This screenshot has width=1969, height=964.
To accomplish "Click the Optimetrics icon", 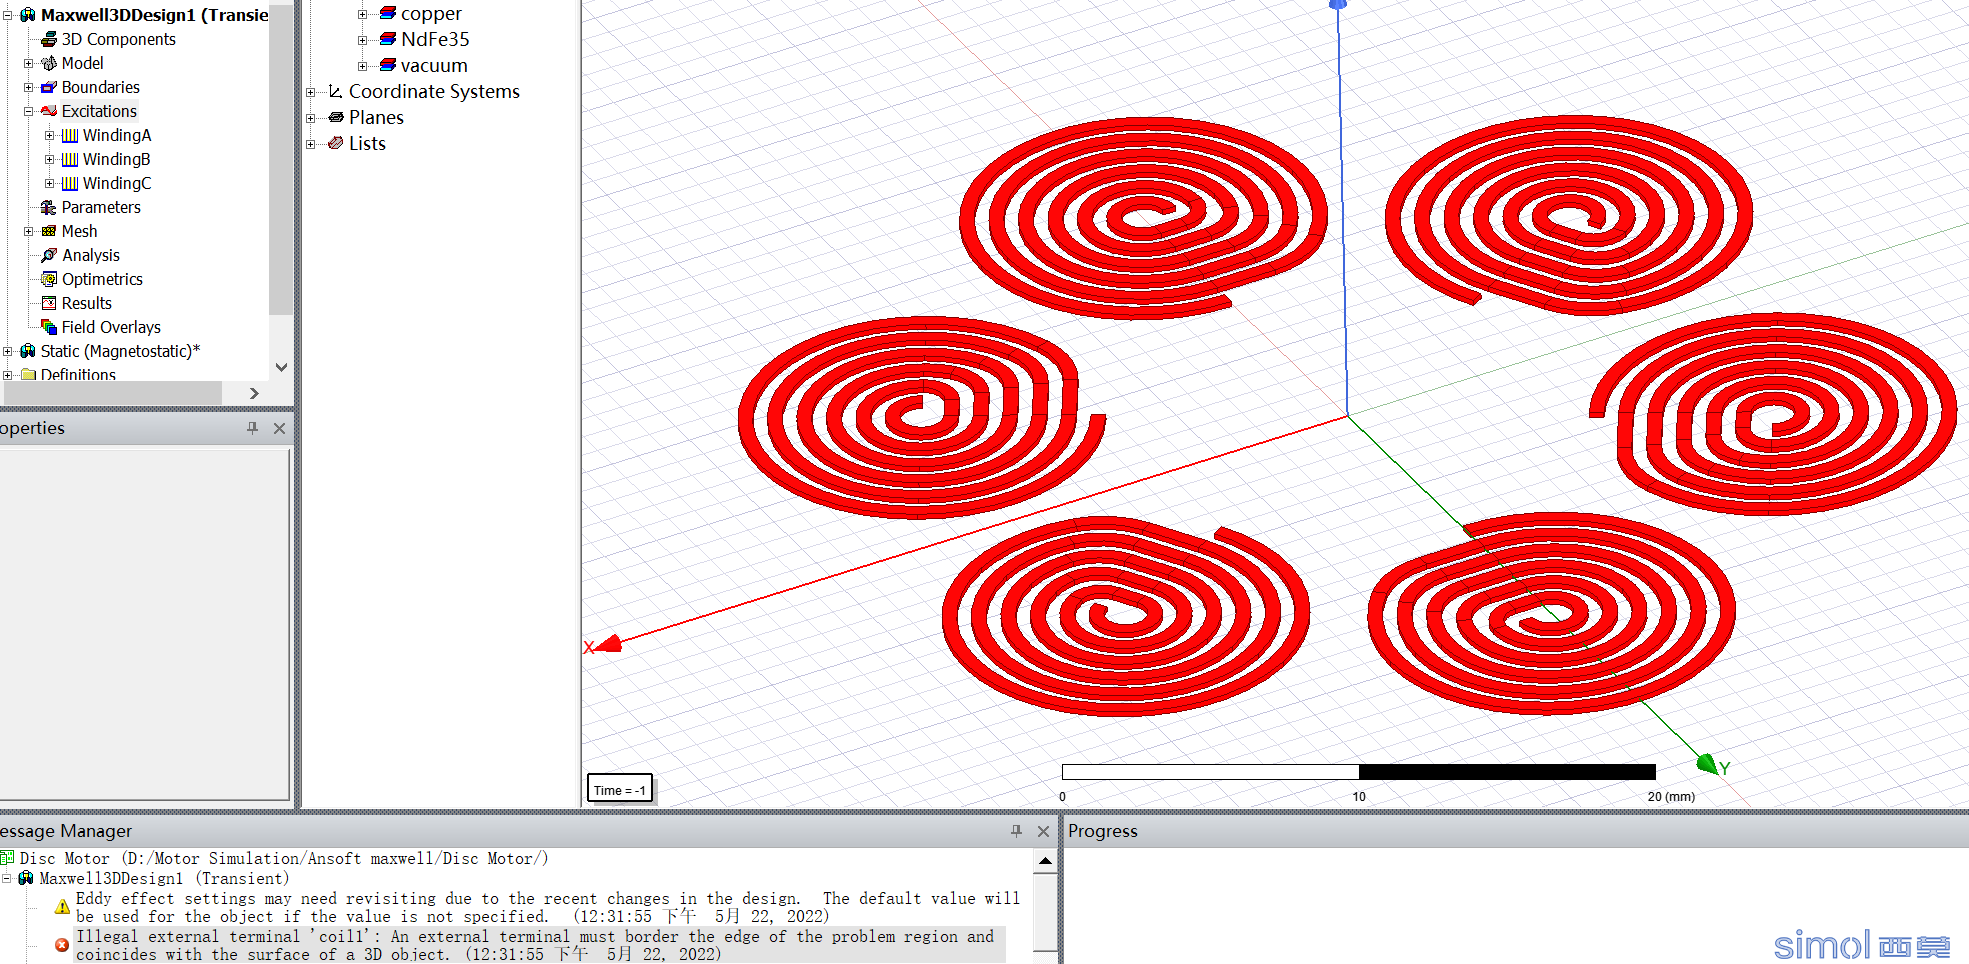I will point(48,279).
